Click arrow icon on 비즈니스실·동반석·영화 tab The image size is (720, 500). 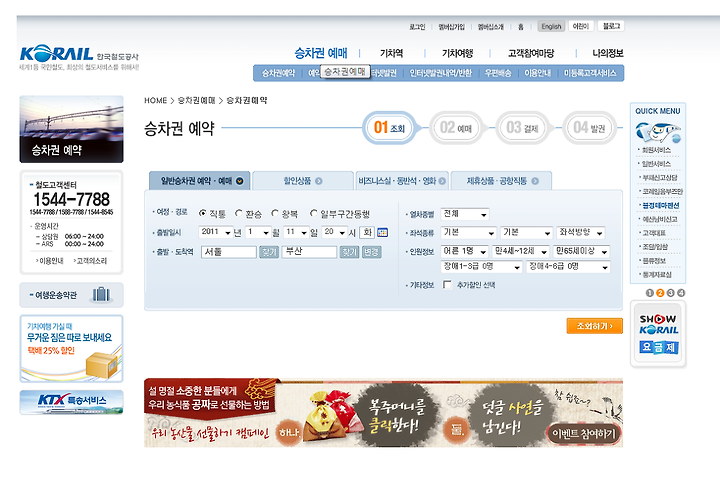442,181
